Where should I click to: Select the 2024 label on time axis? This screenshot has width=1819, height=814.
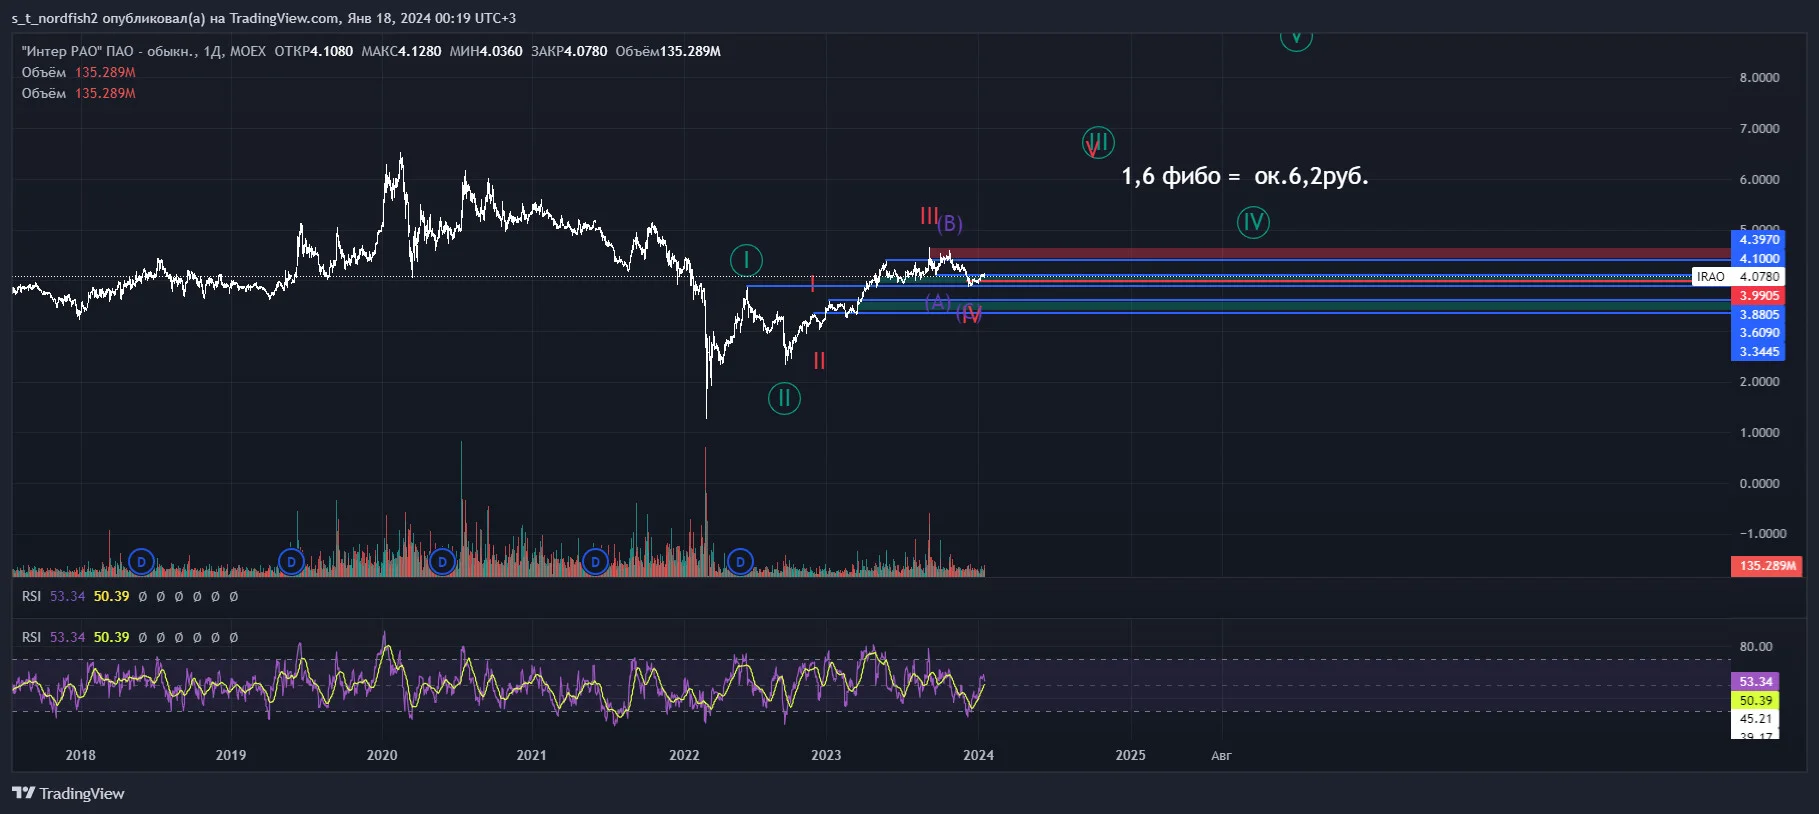point(978,755)
